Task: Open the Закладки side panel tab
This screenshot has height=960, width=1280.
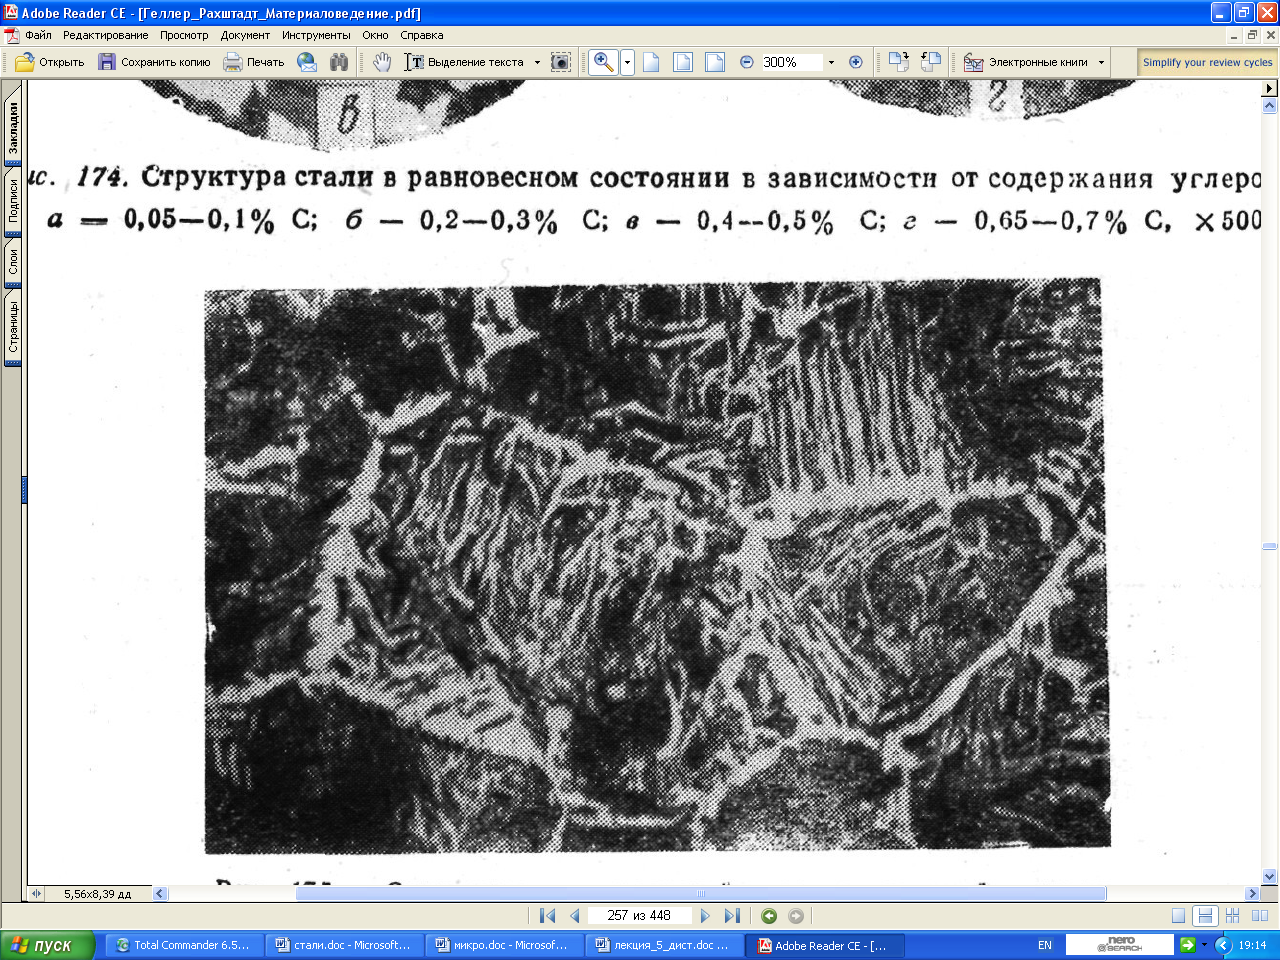Action: (x=13, y=127)
